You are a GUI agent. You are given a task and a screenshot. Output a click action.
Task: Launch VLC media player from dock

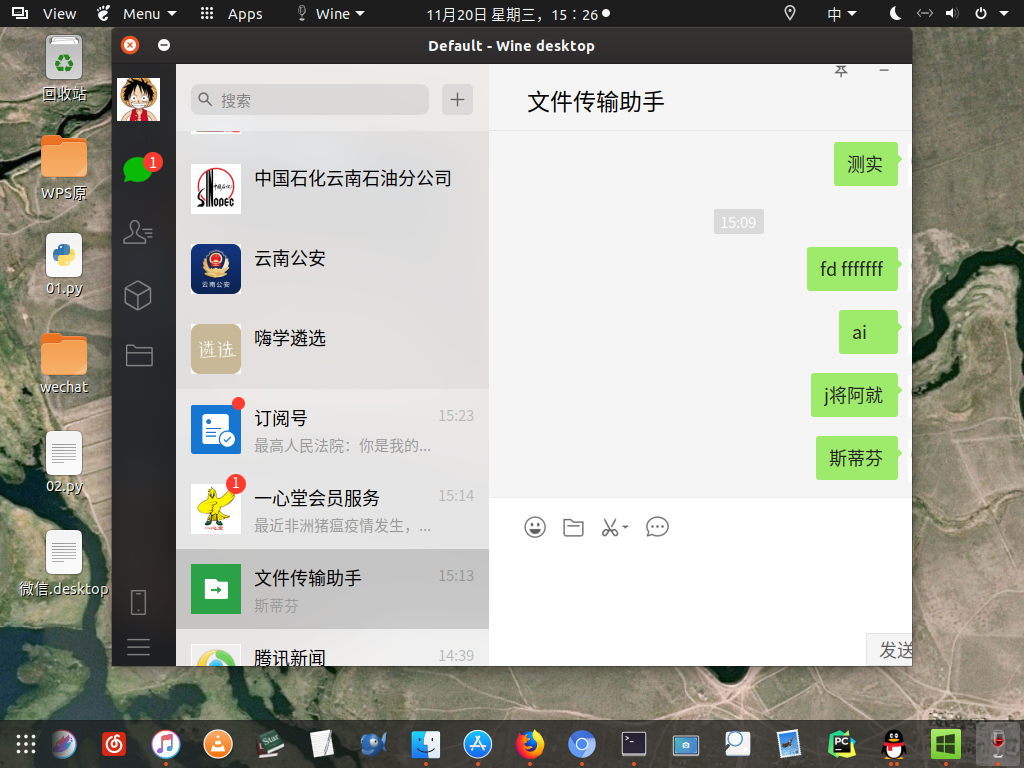(217, 744)
